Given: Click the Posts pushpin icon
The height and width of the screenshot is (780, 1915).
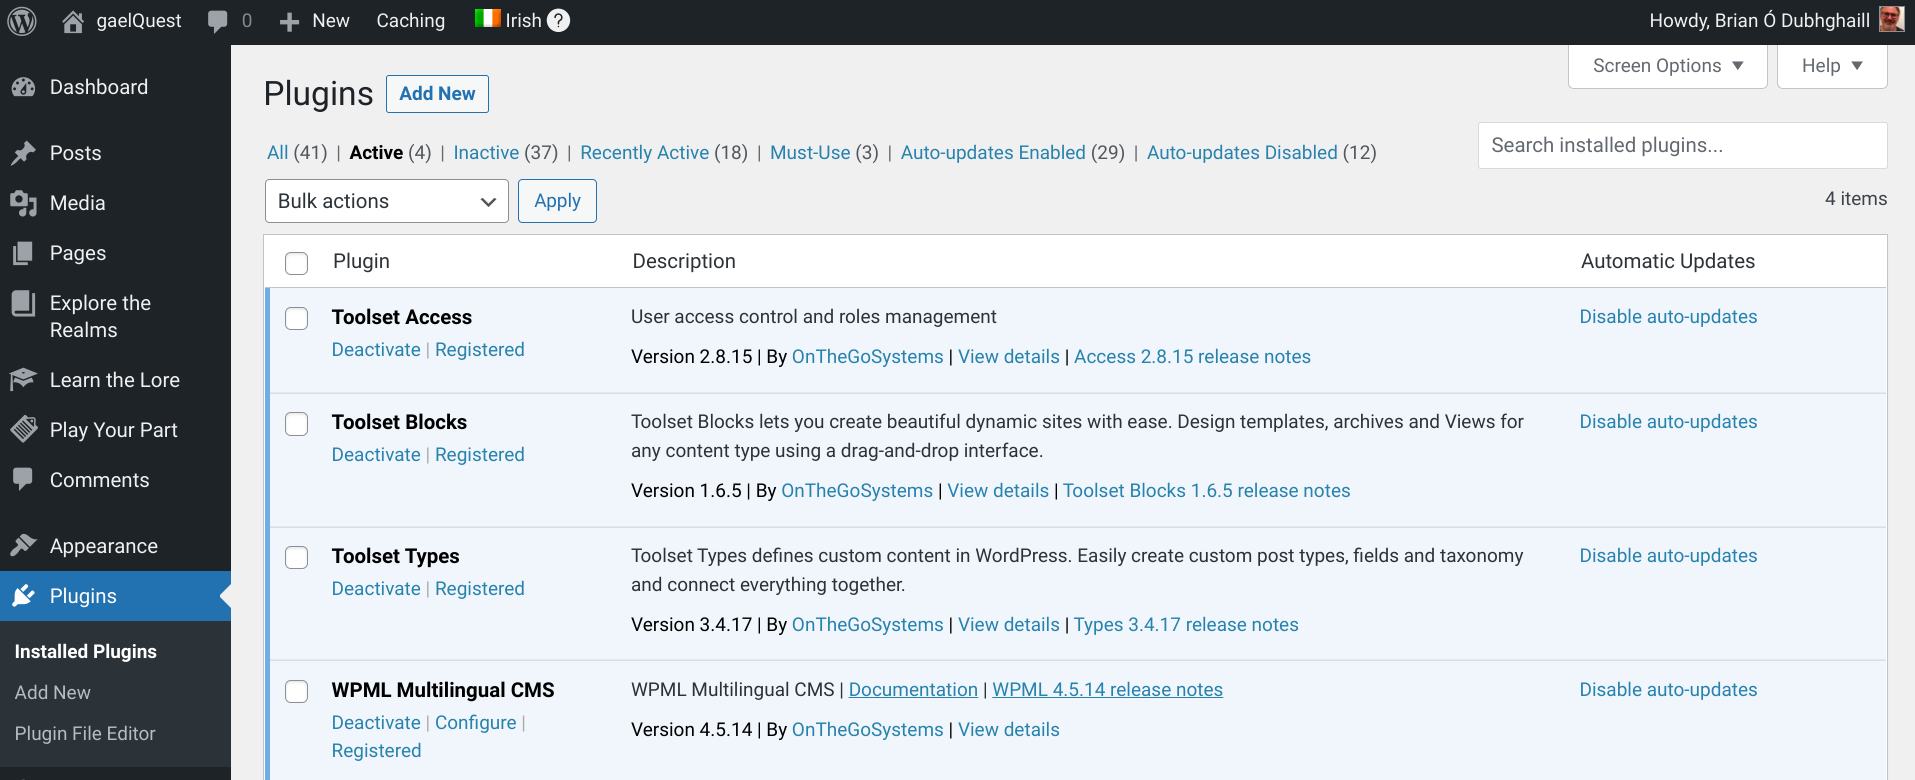Looking at the screenshot, I should click(23, 153).
